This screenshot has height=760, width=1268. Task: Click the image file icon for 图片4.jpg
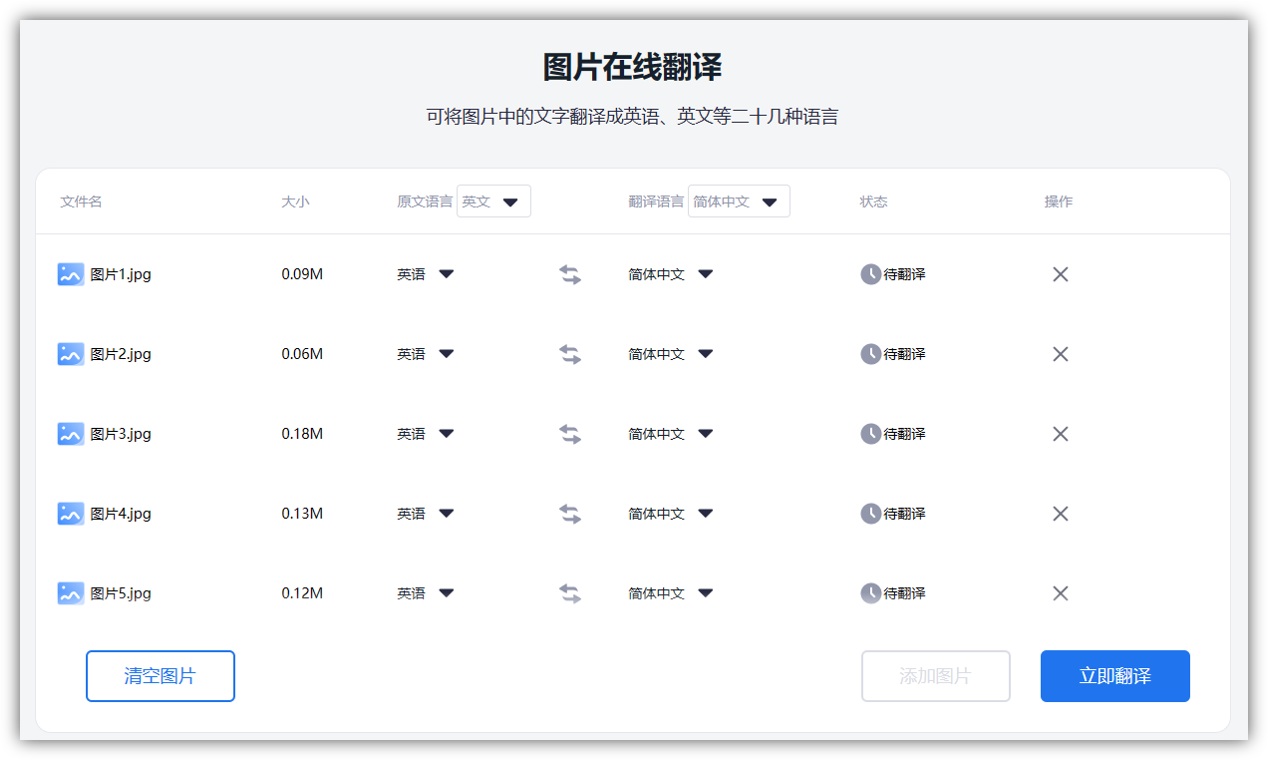(x=70, y=514)
